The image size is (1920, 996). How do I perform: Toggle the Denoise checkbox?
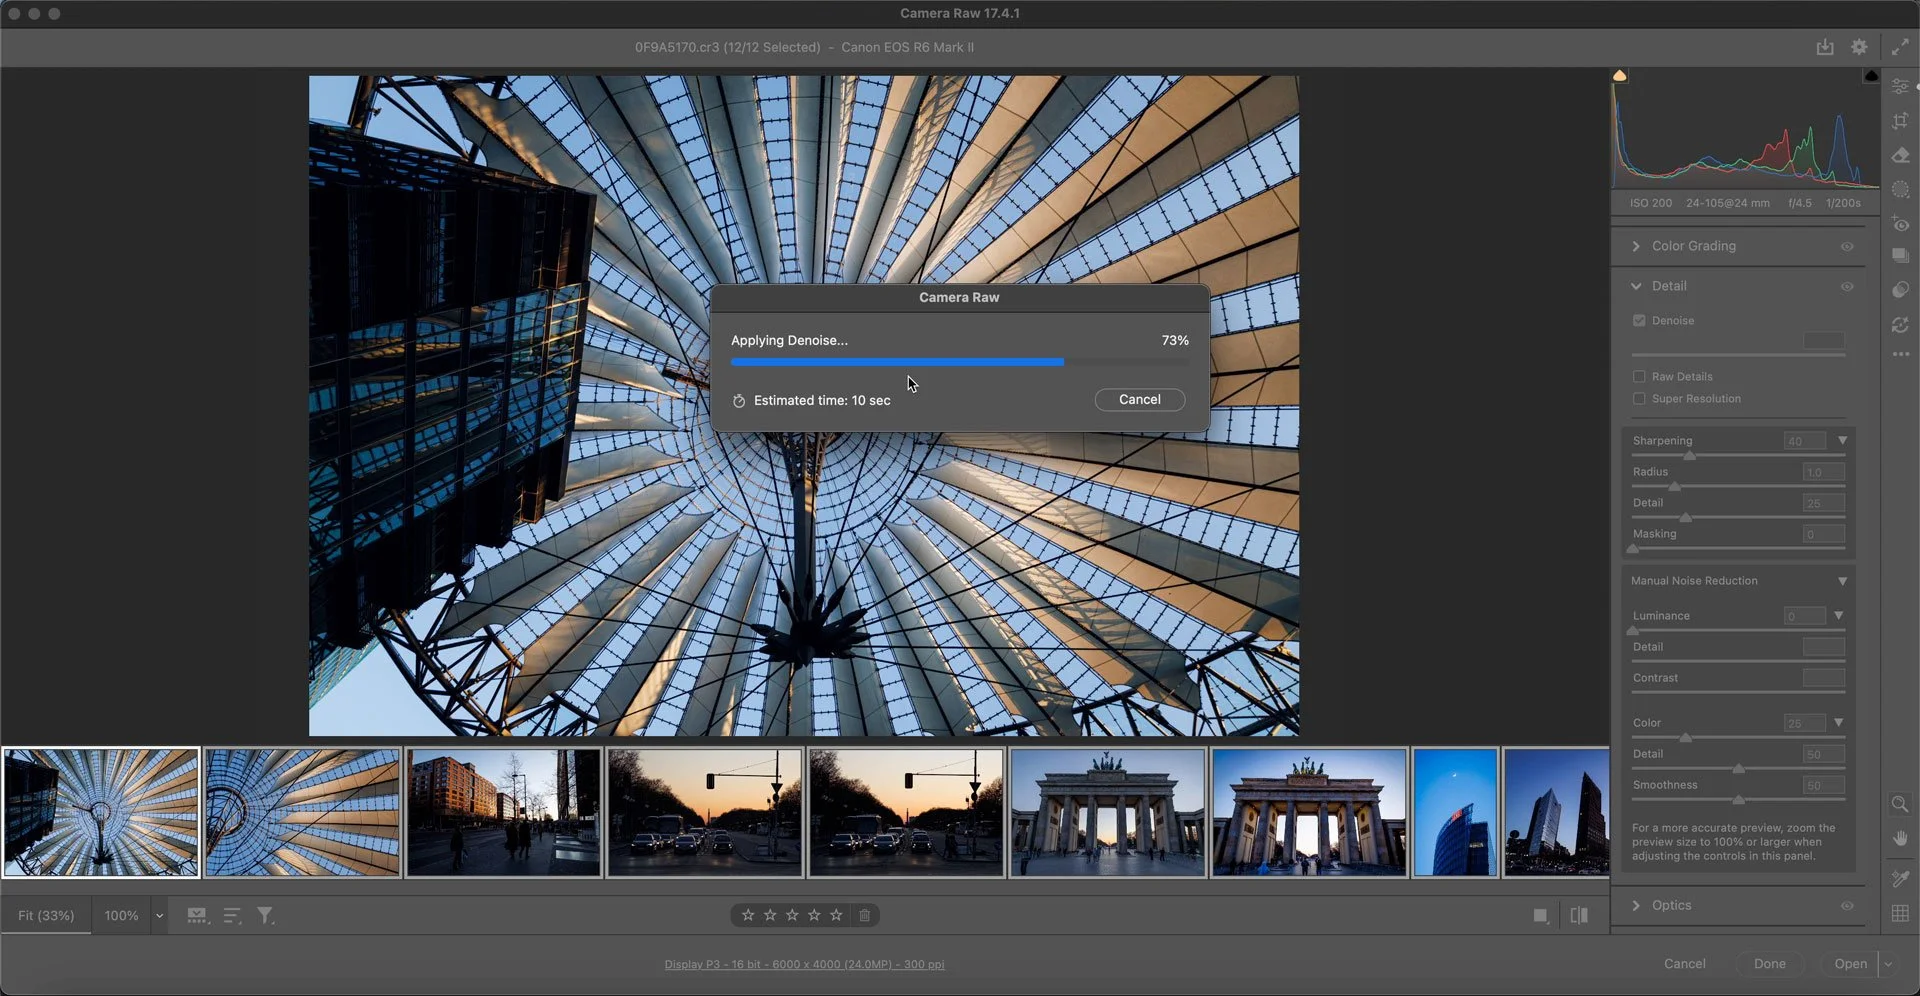tap(1639, 321)
